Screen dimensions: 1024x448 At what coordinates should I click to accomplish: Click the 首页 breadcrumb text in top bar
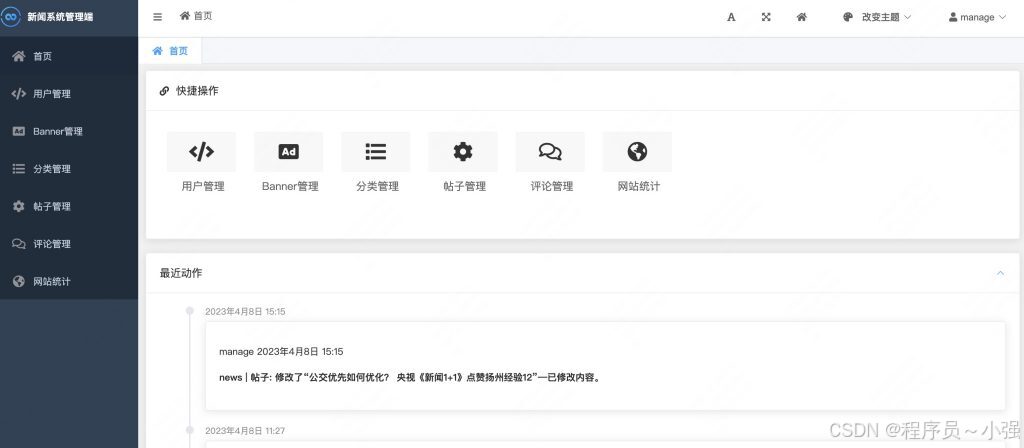coord(203,16)
